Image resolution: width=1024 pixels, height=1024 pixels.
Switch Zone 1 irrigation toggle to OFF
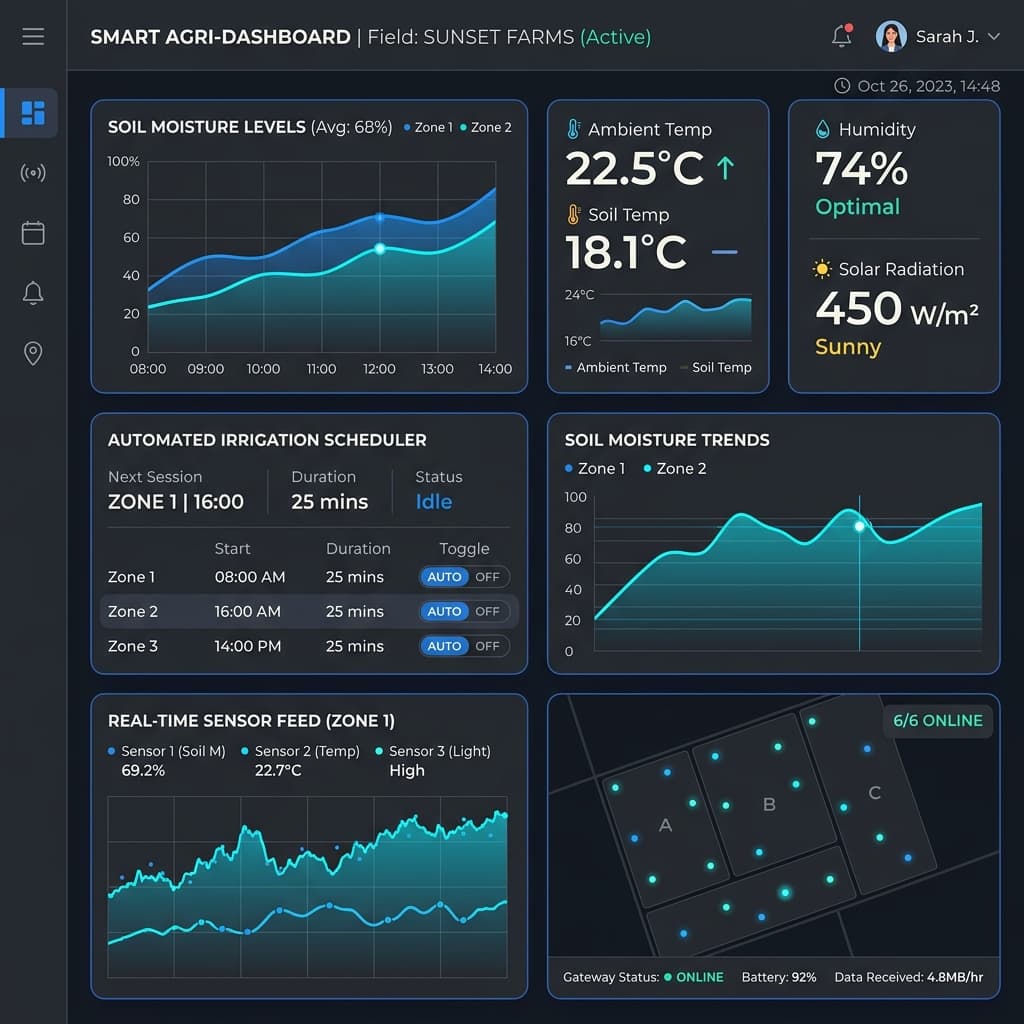pos(487,577)
